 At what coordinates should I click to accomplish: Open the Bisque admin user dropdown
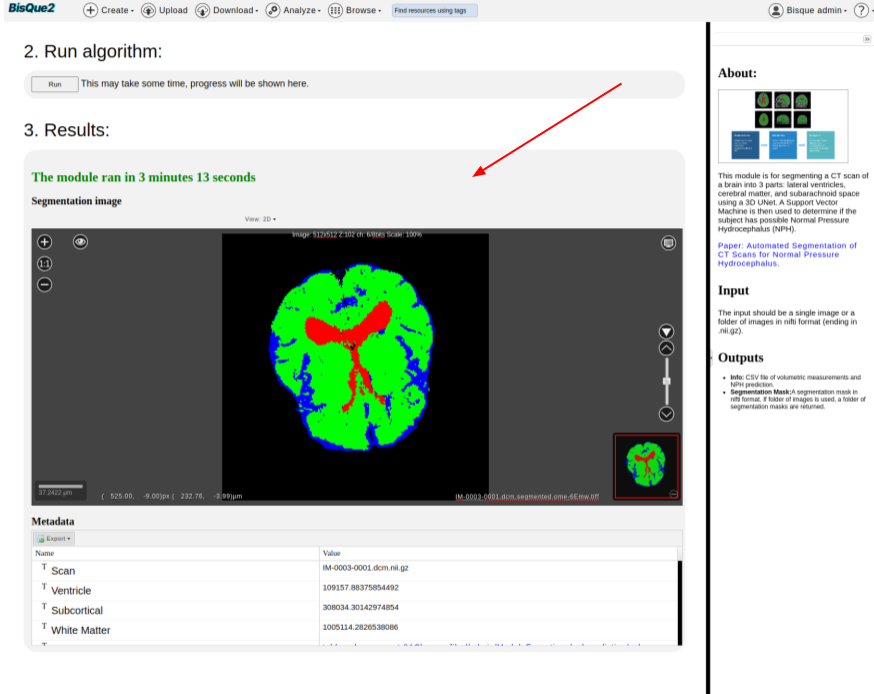coord(808,10)
